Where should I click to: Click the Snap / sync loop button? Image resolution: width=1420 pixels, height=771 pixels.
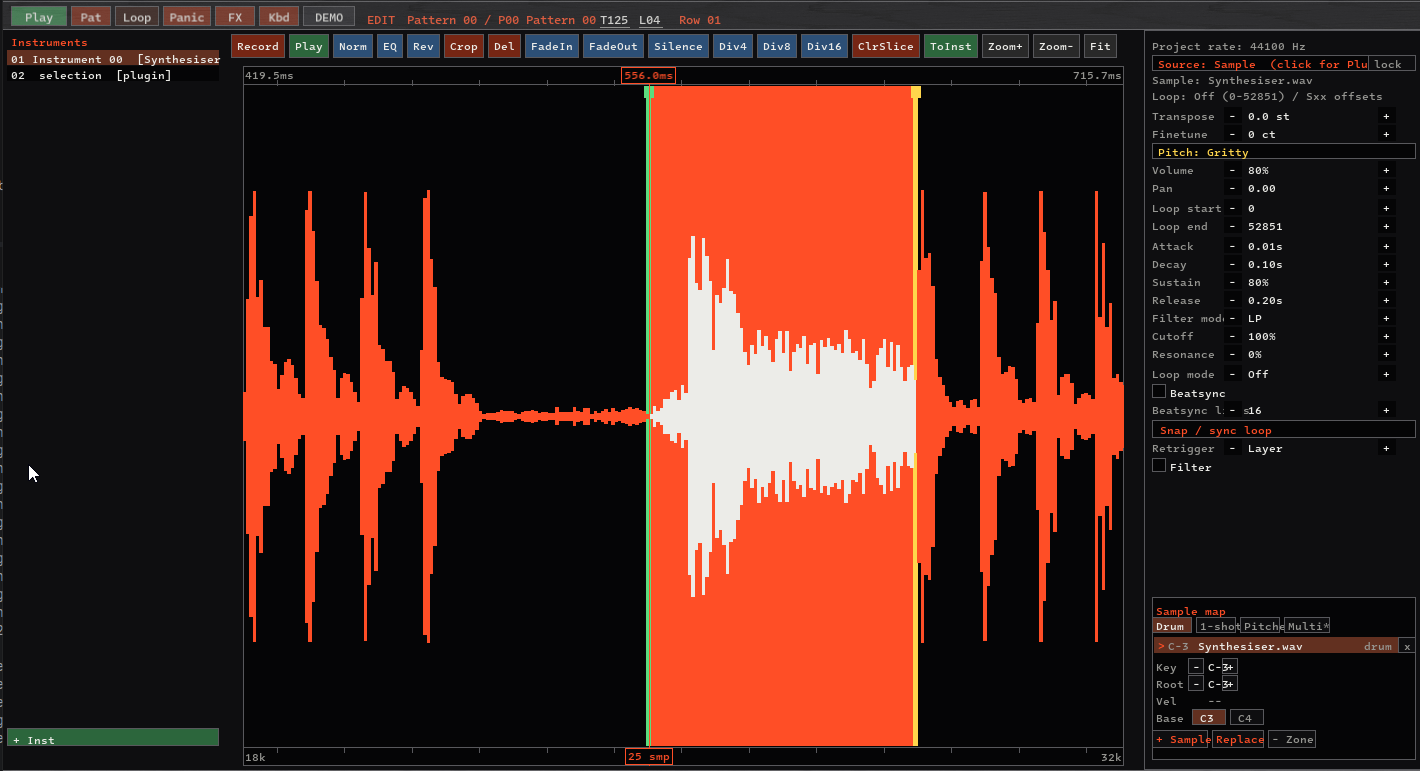(x=1284, y=430)
